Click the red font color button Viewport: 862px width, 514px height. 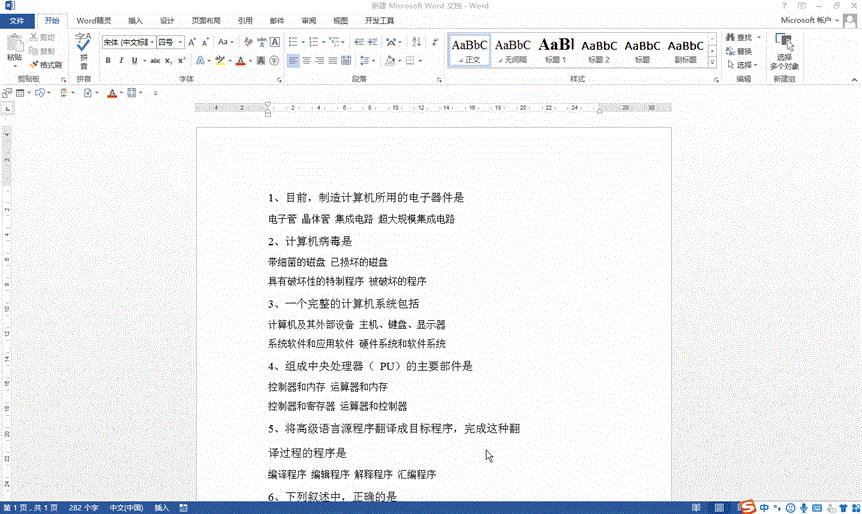click(239, 61)
